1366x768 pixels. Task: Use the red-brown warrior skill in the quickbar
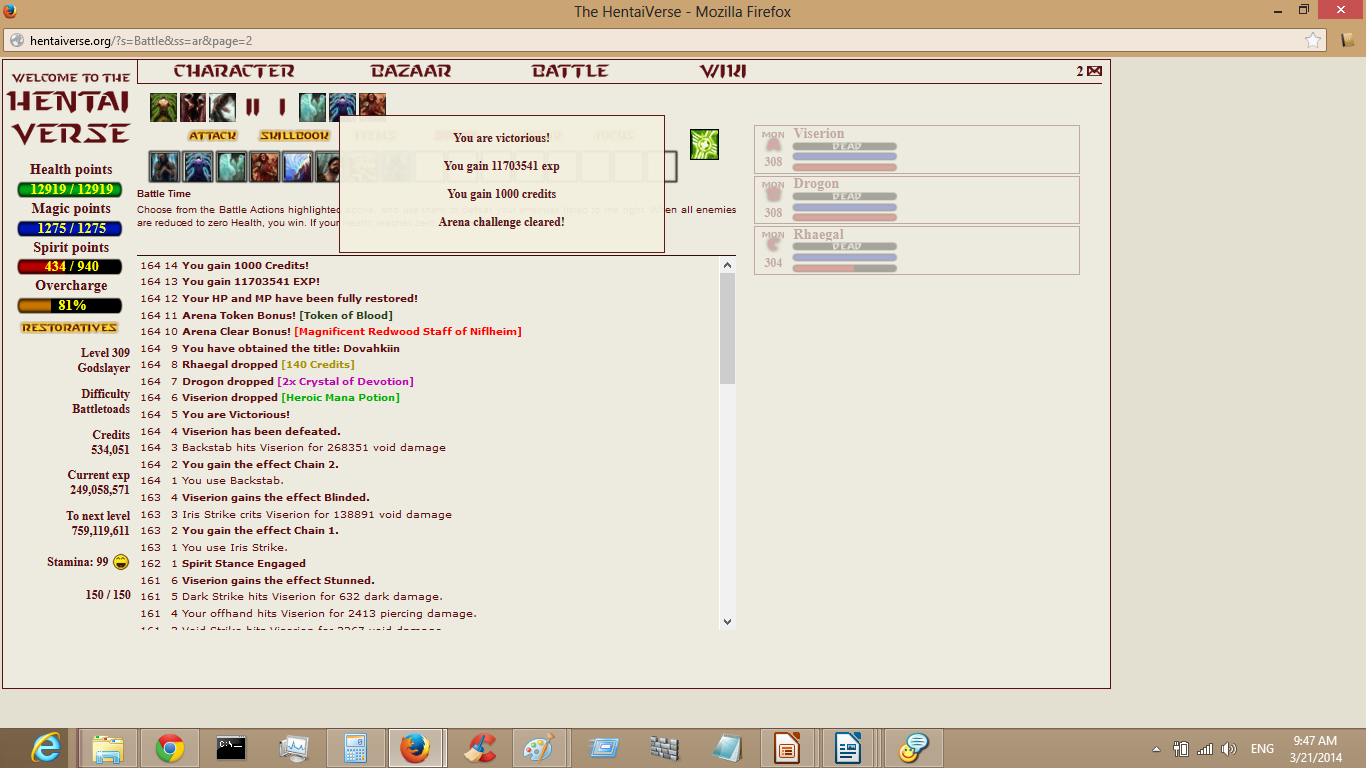click(264, 167)
